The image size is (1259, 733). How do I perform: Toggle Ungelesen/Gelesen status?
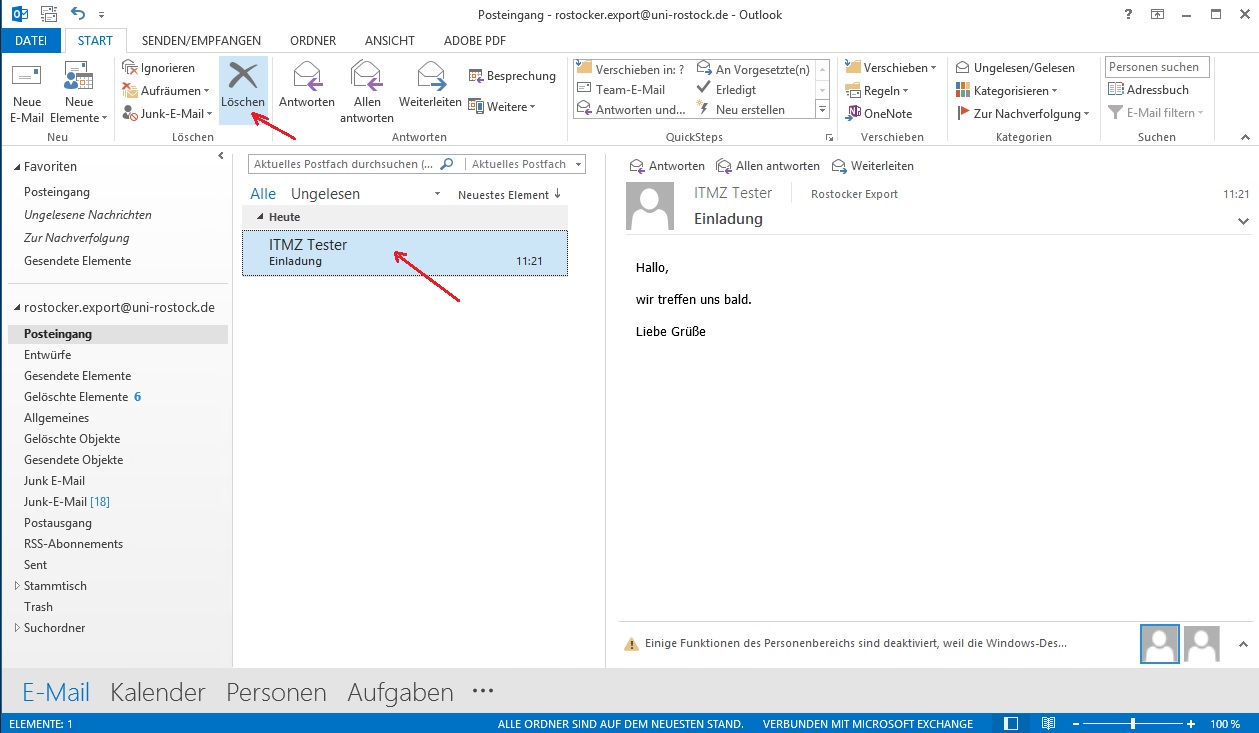(x=1015, y=68)
